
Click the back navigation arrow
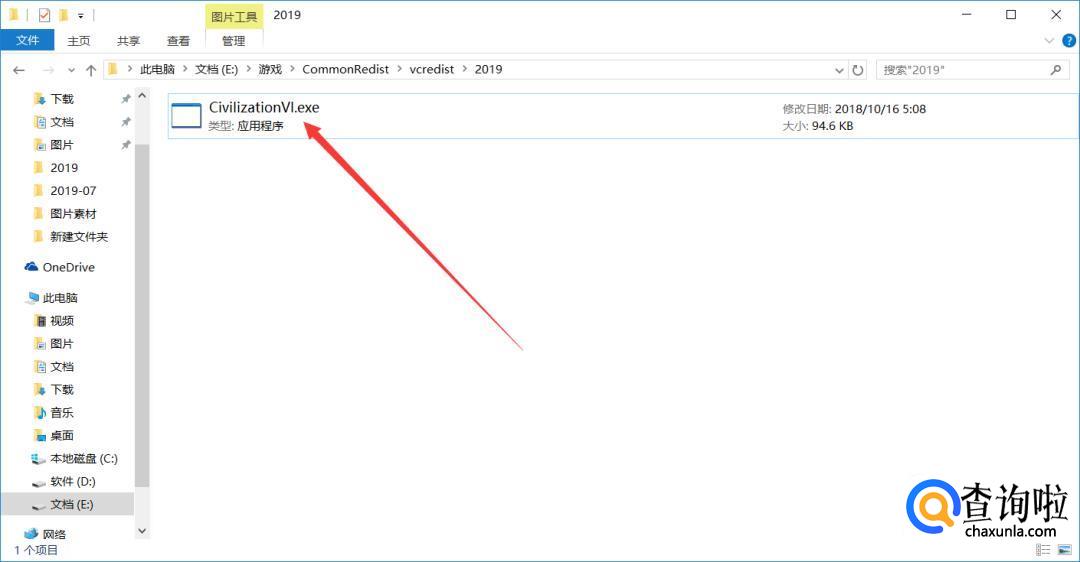(x=19, y=70)
